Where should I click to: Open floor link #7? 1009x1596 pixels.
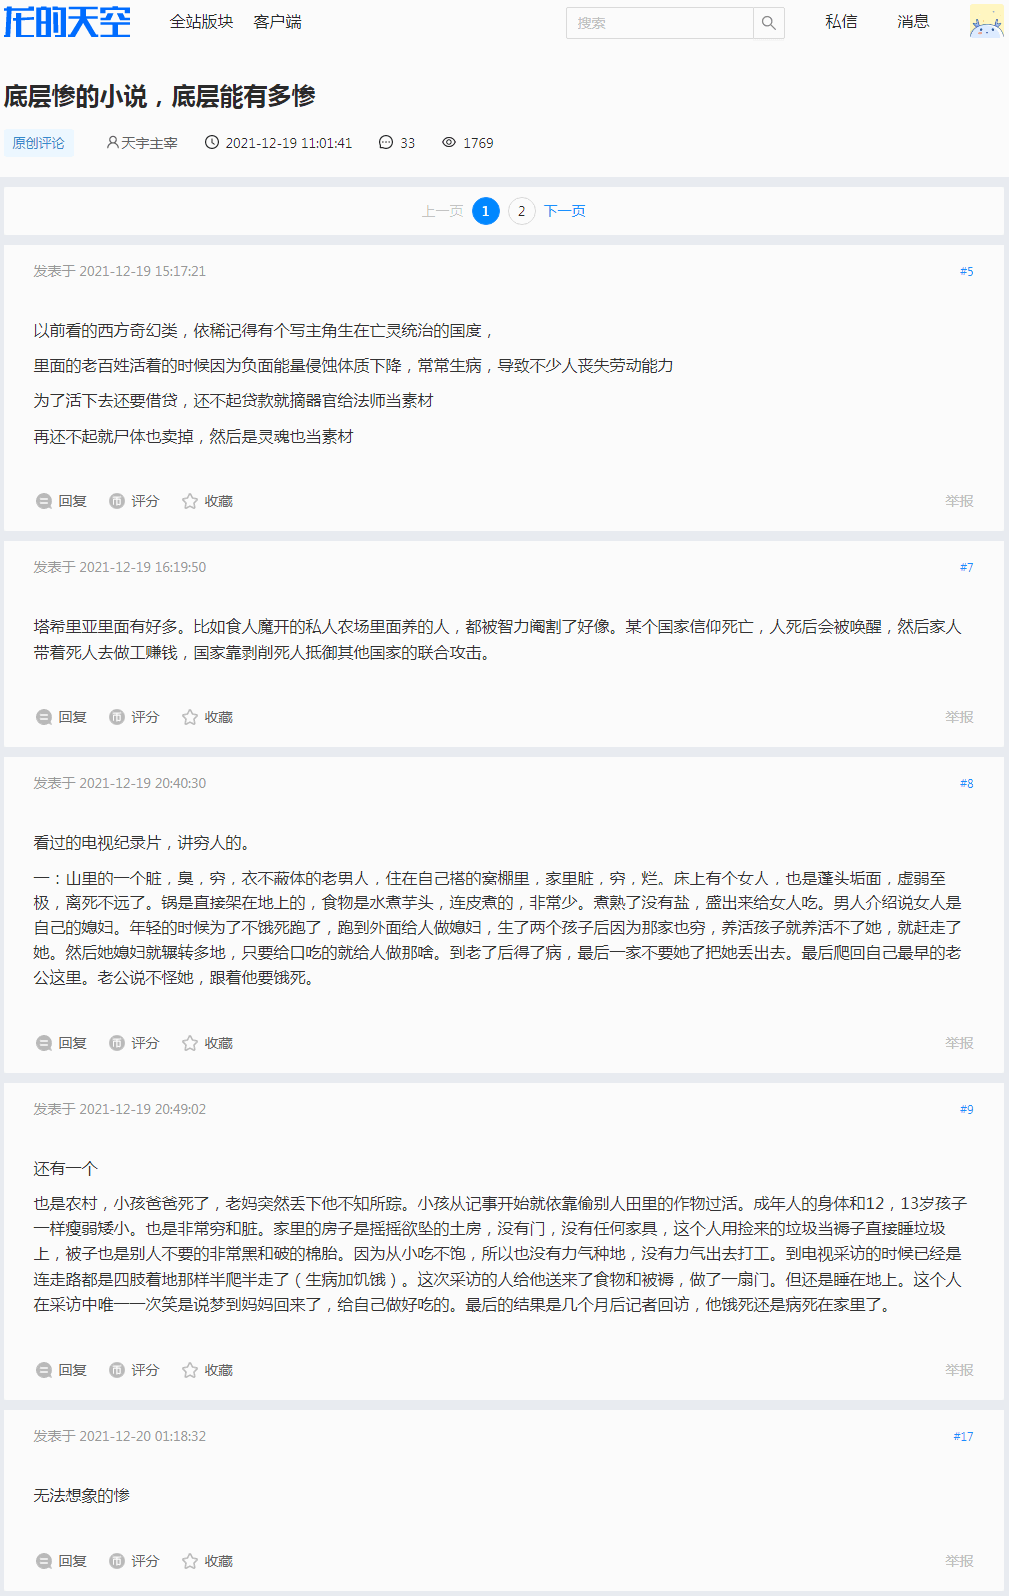point(966,567)
